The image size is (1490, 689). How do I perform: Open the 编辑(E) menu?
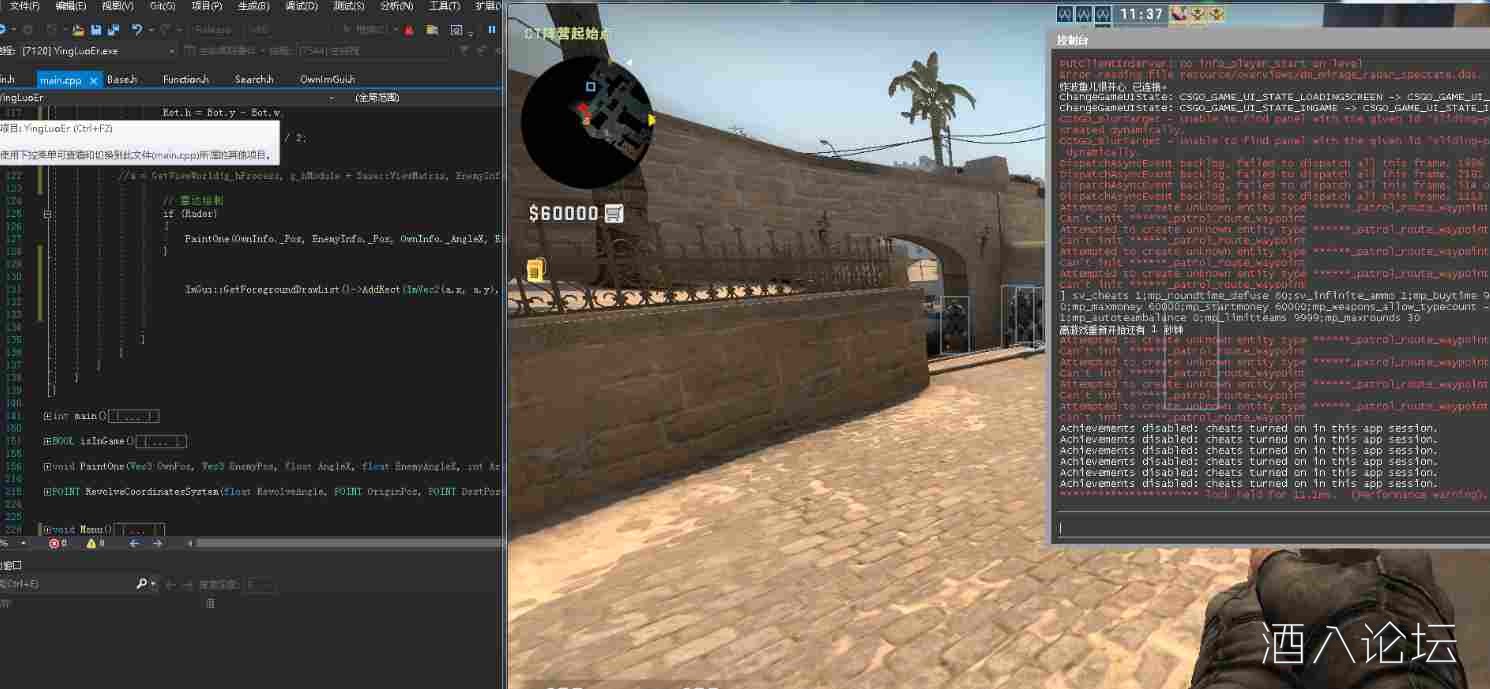click(70, 6)
